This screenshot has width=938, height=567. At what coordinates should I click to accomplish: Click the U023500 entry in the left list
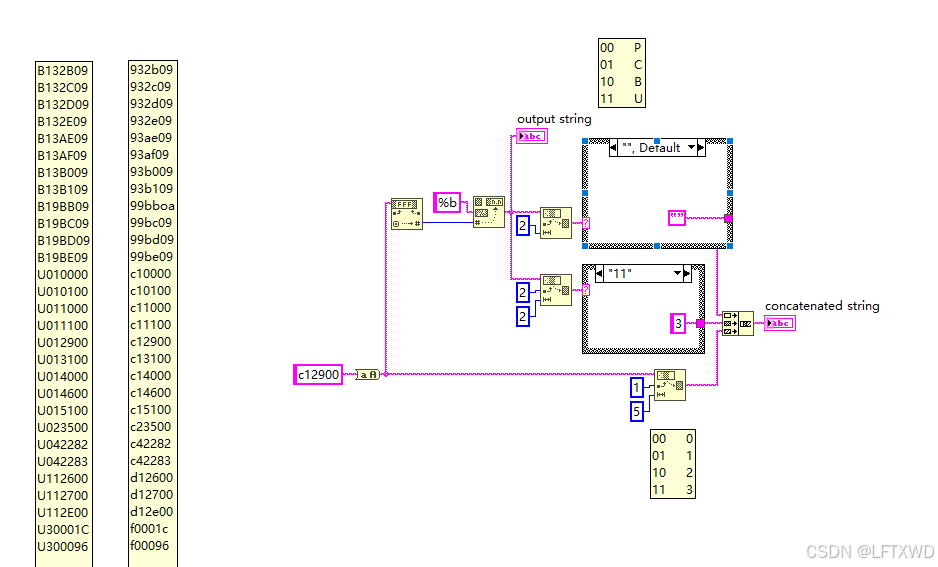pos(63,428)
